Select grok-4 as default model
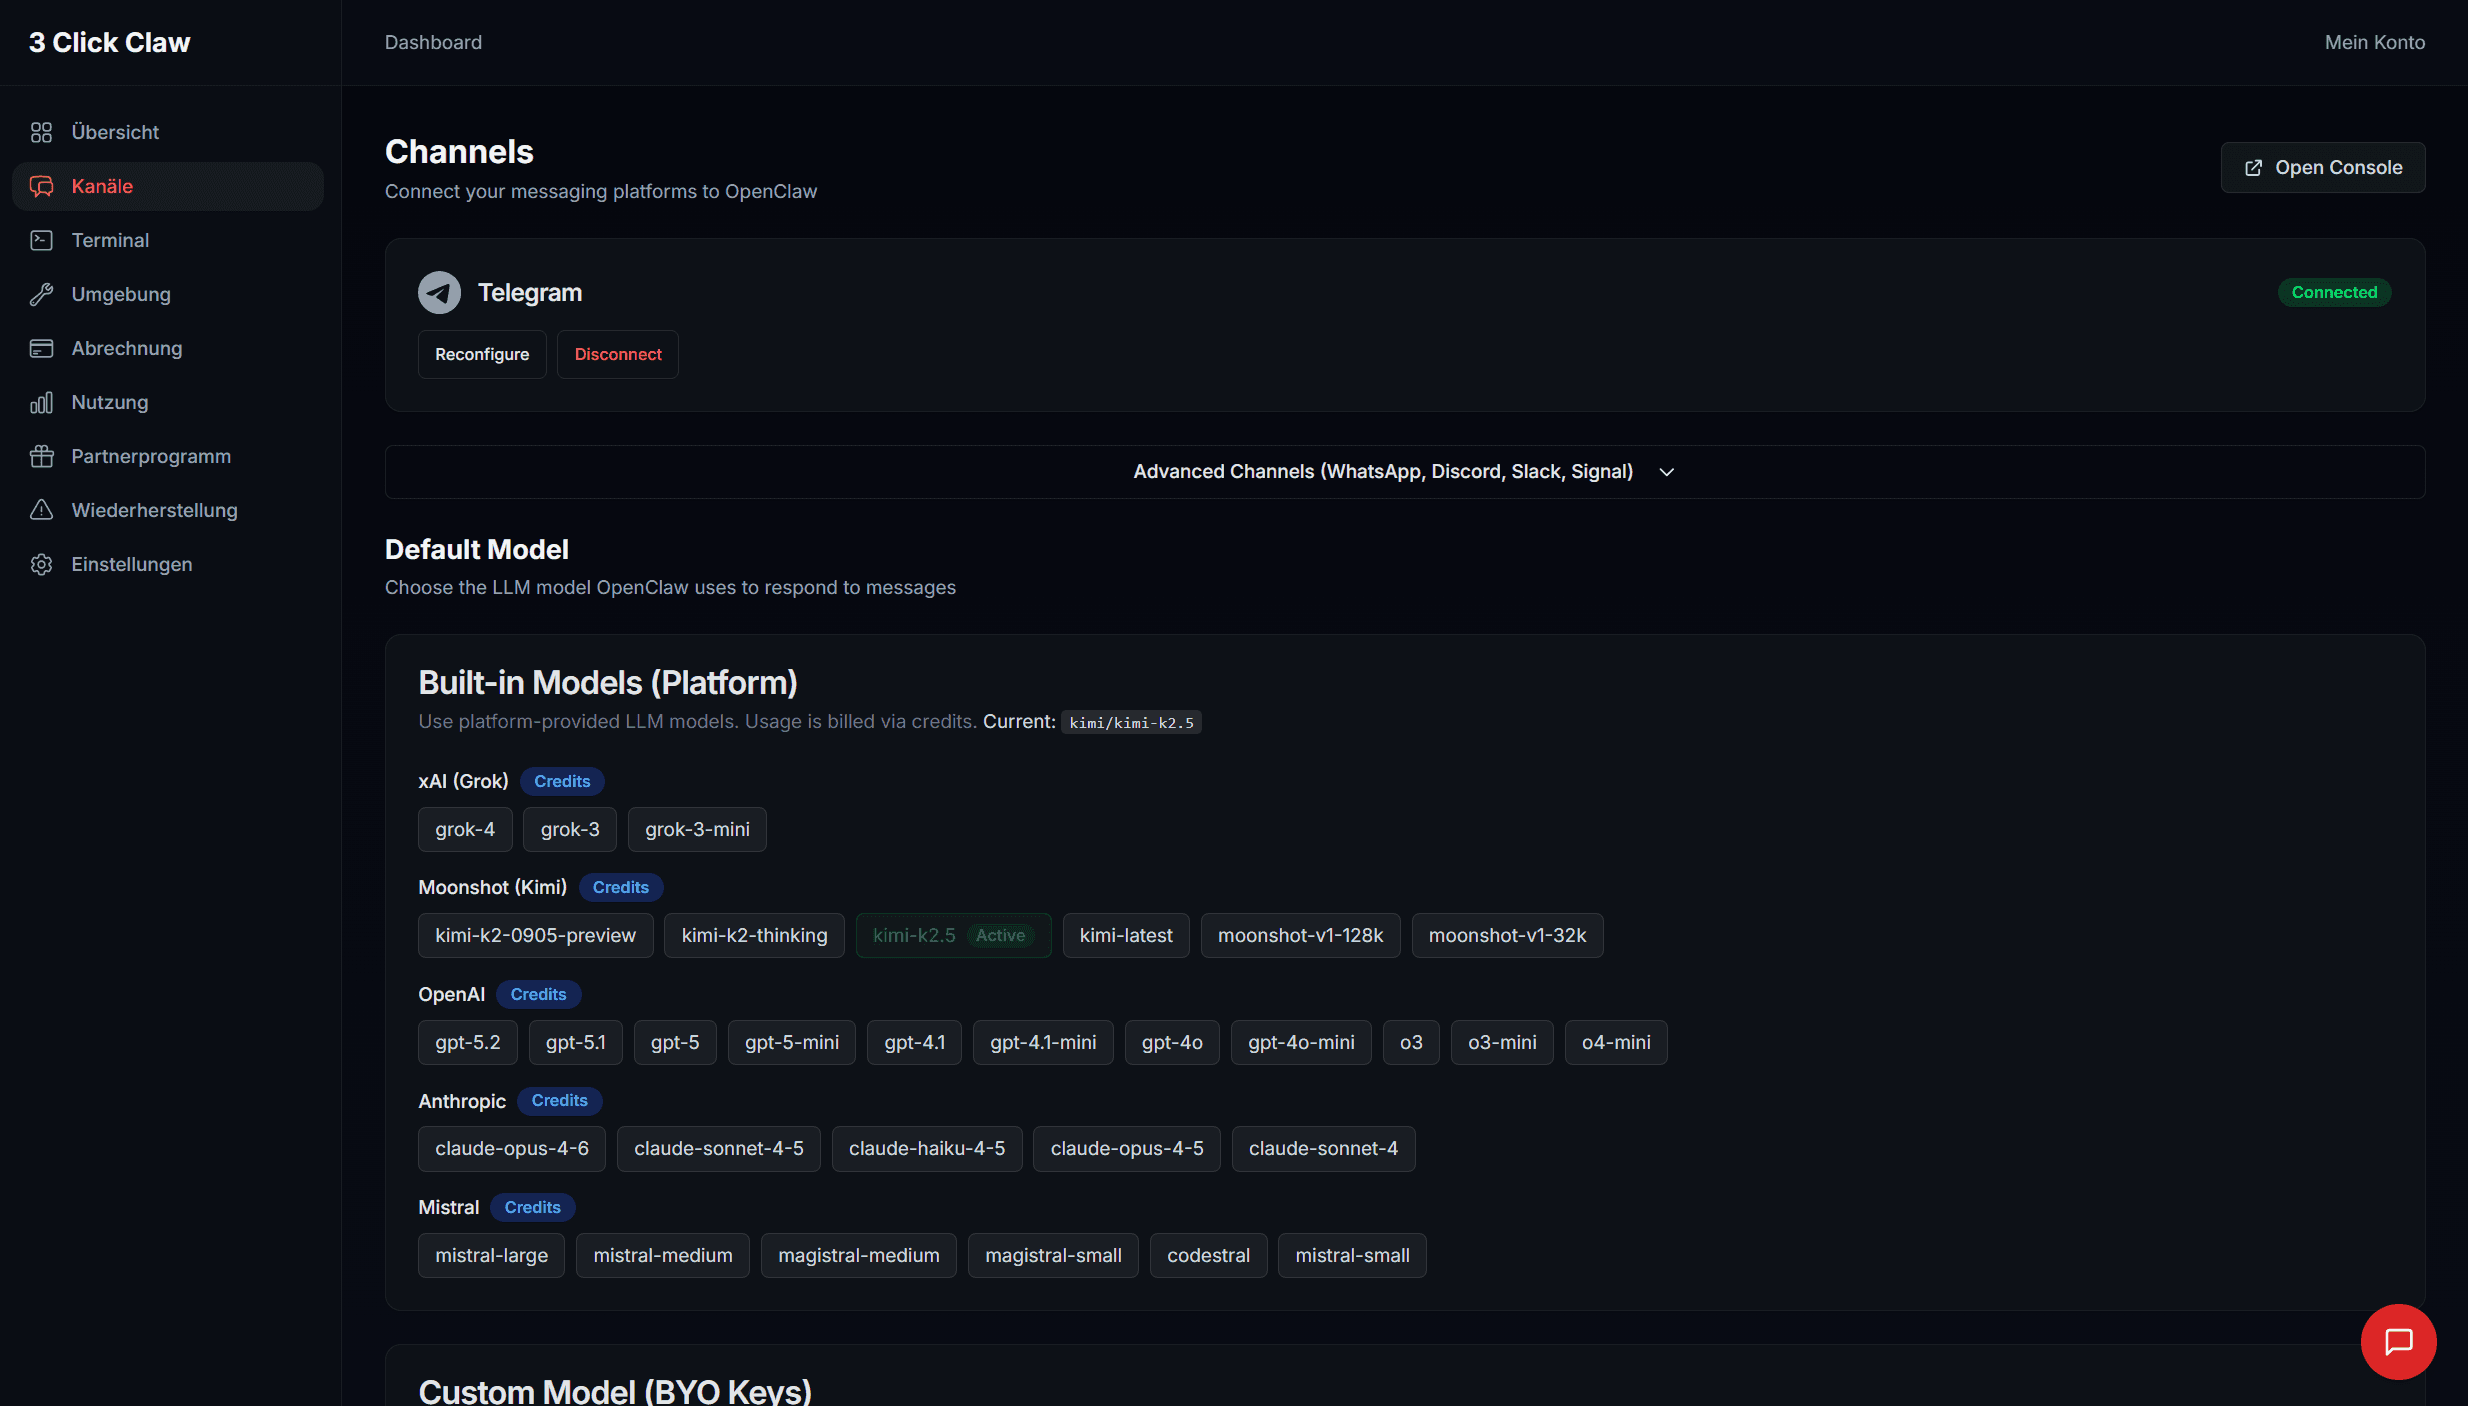 click(x=465, y=829)
